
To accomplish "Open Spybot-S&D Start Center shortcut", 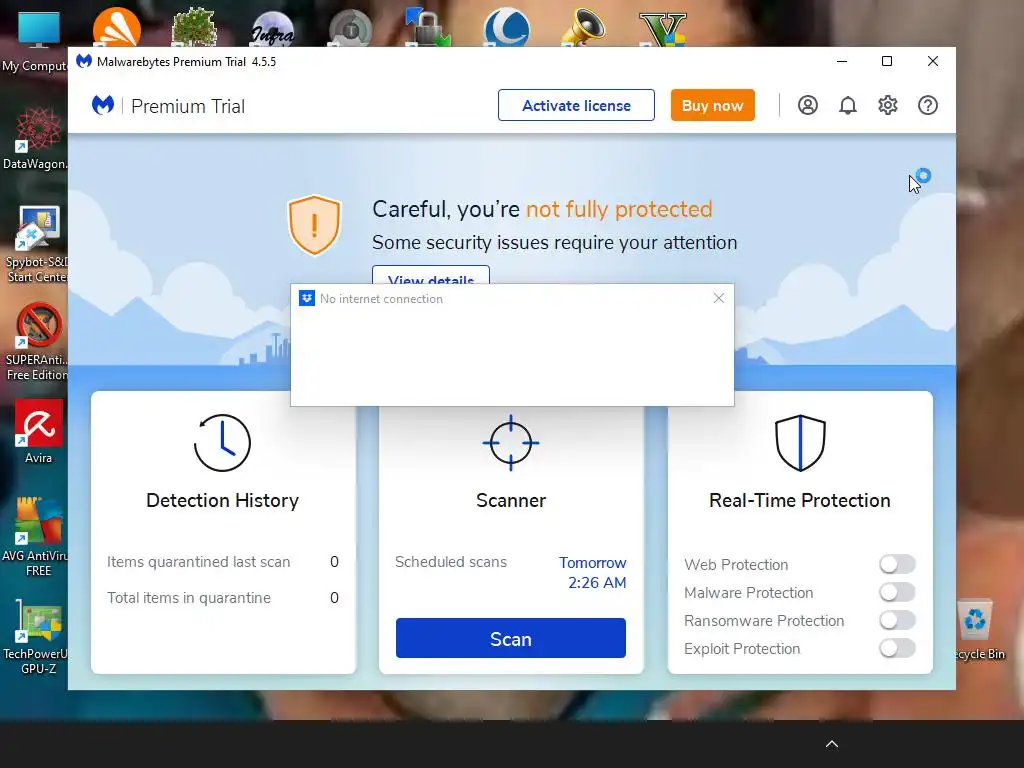I will [38, 244].
